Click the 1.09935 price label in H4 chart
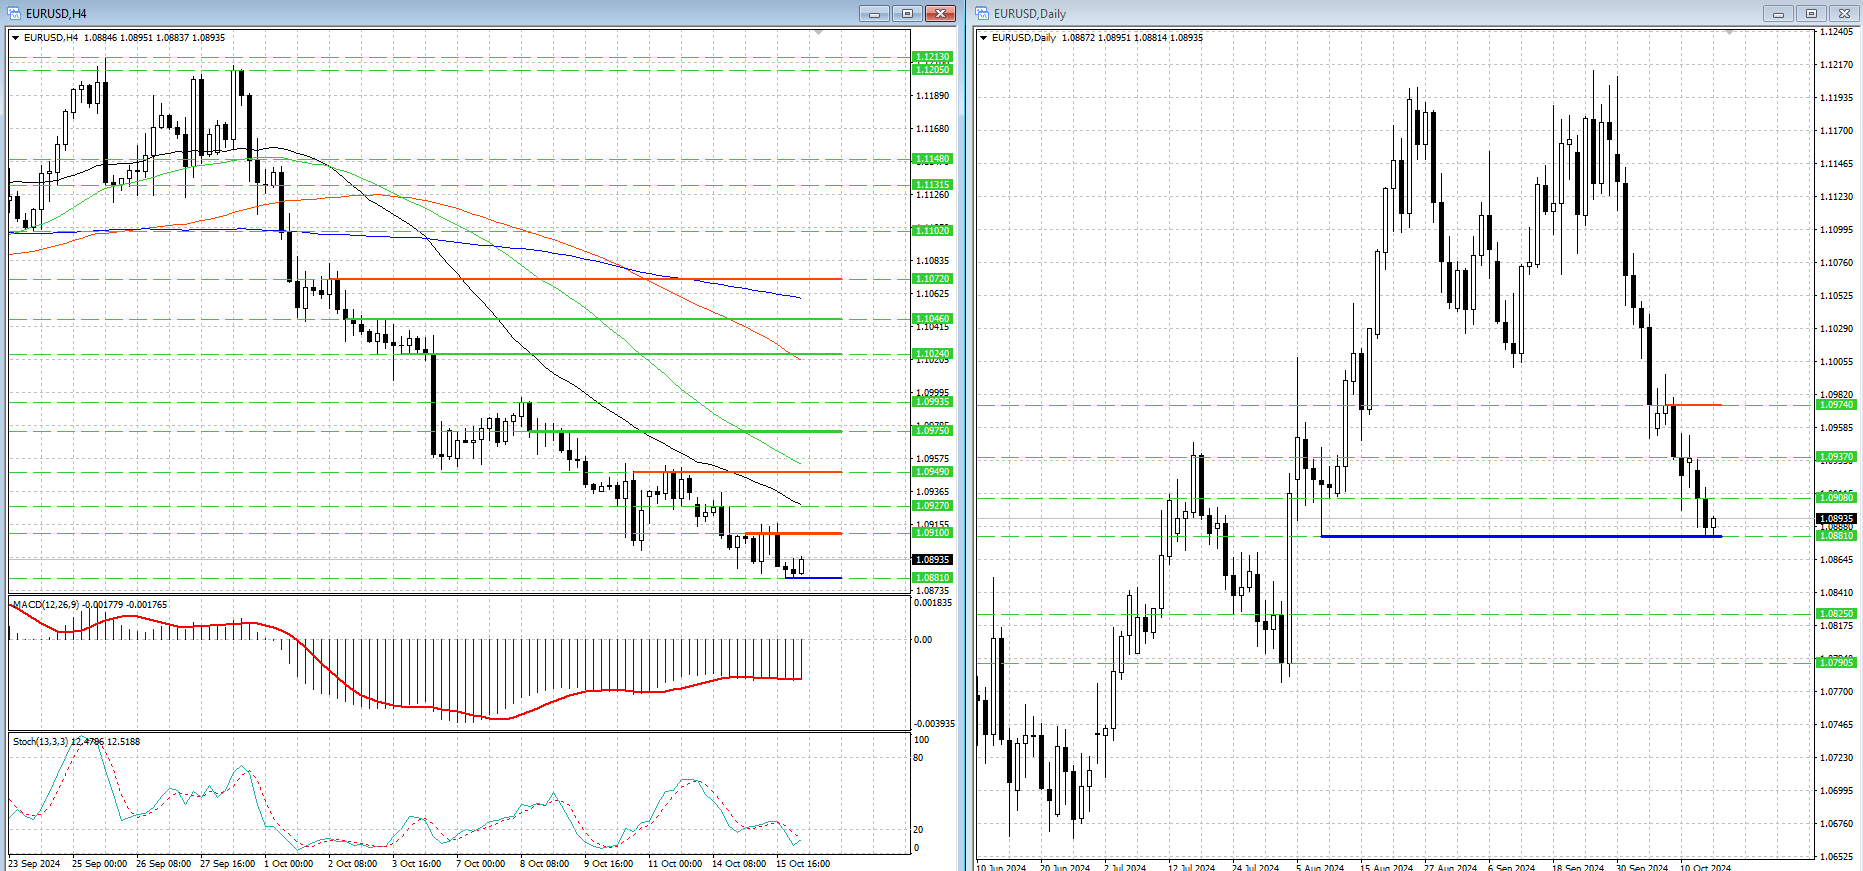 932,402
